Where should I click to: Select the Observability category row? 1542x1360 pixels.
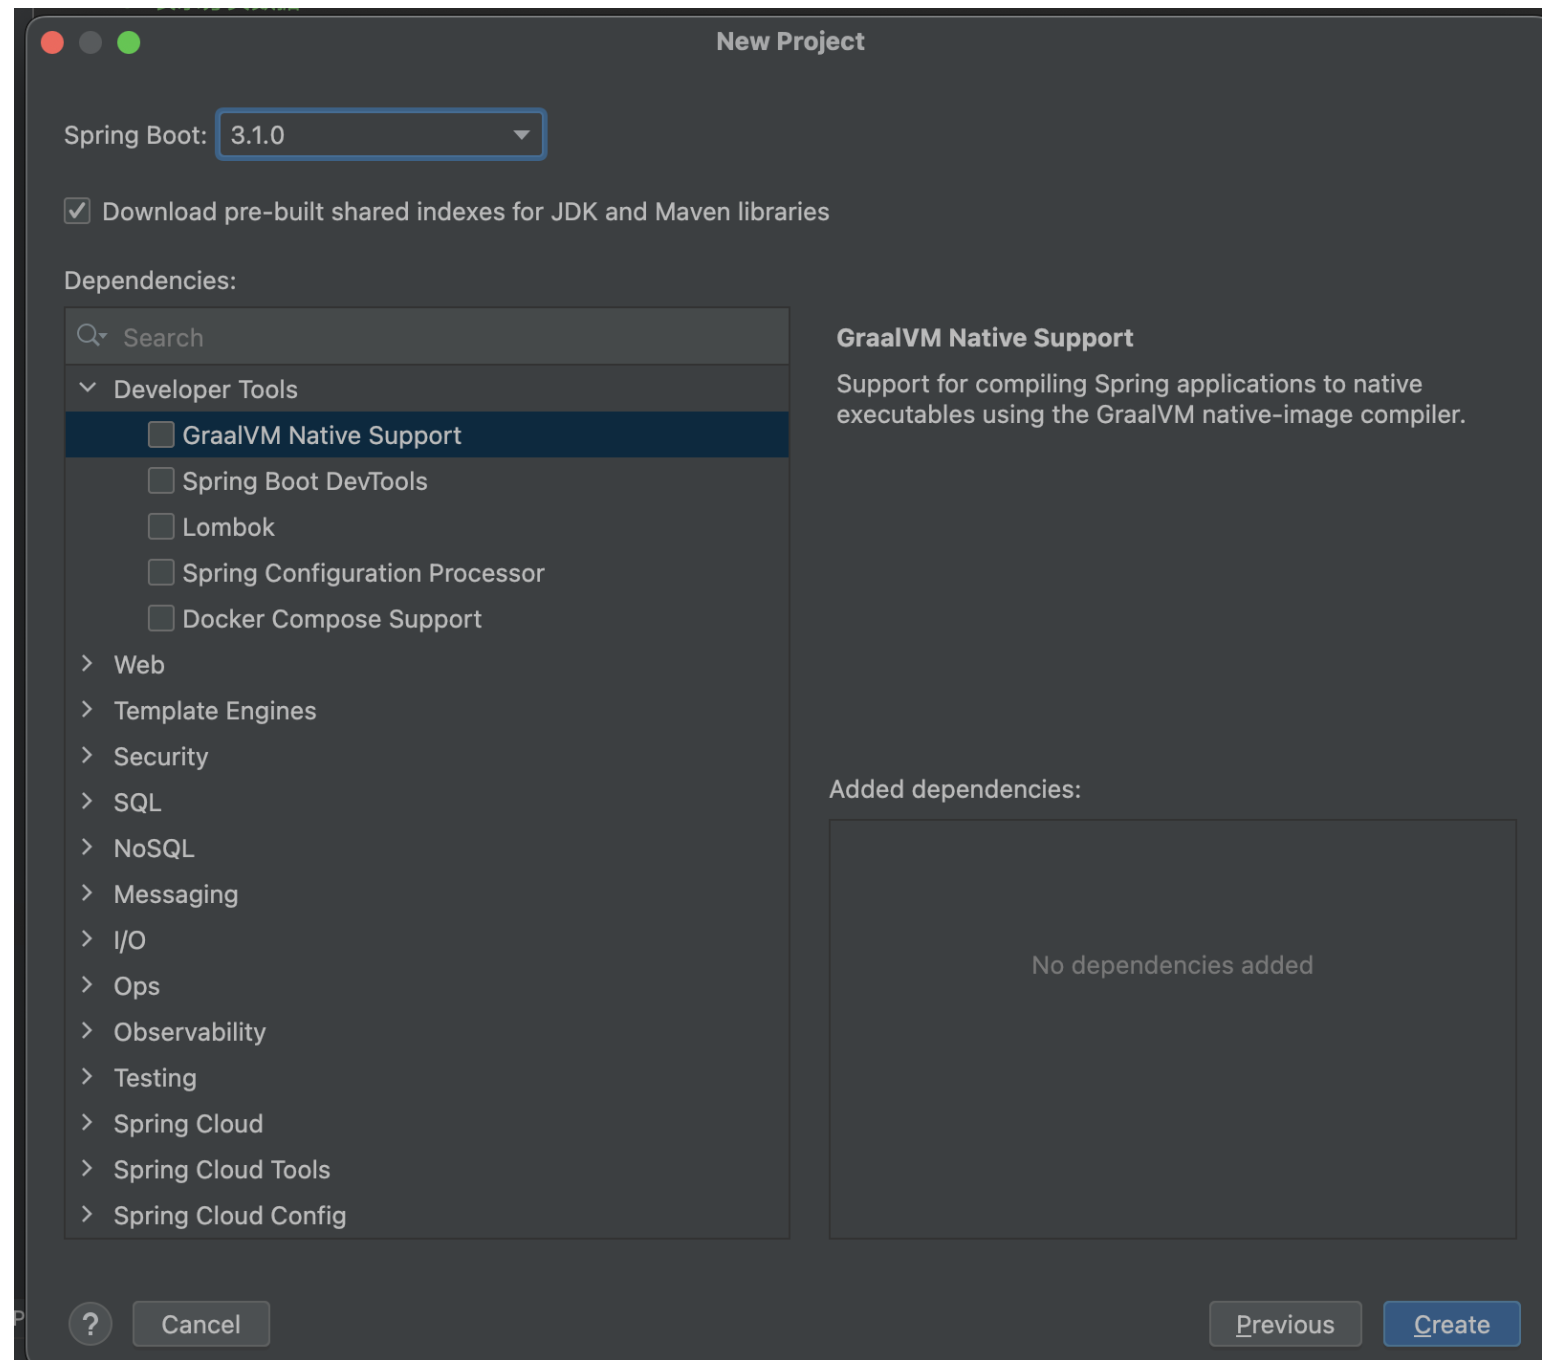pos(190,1032)
